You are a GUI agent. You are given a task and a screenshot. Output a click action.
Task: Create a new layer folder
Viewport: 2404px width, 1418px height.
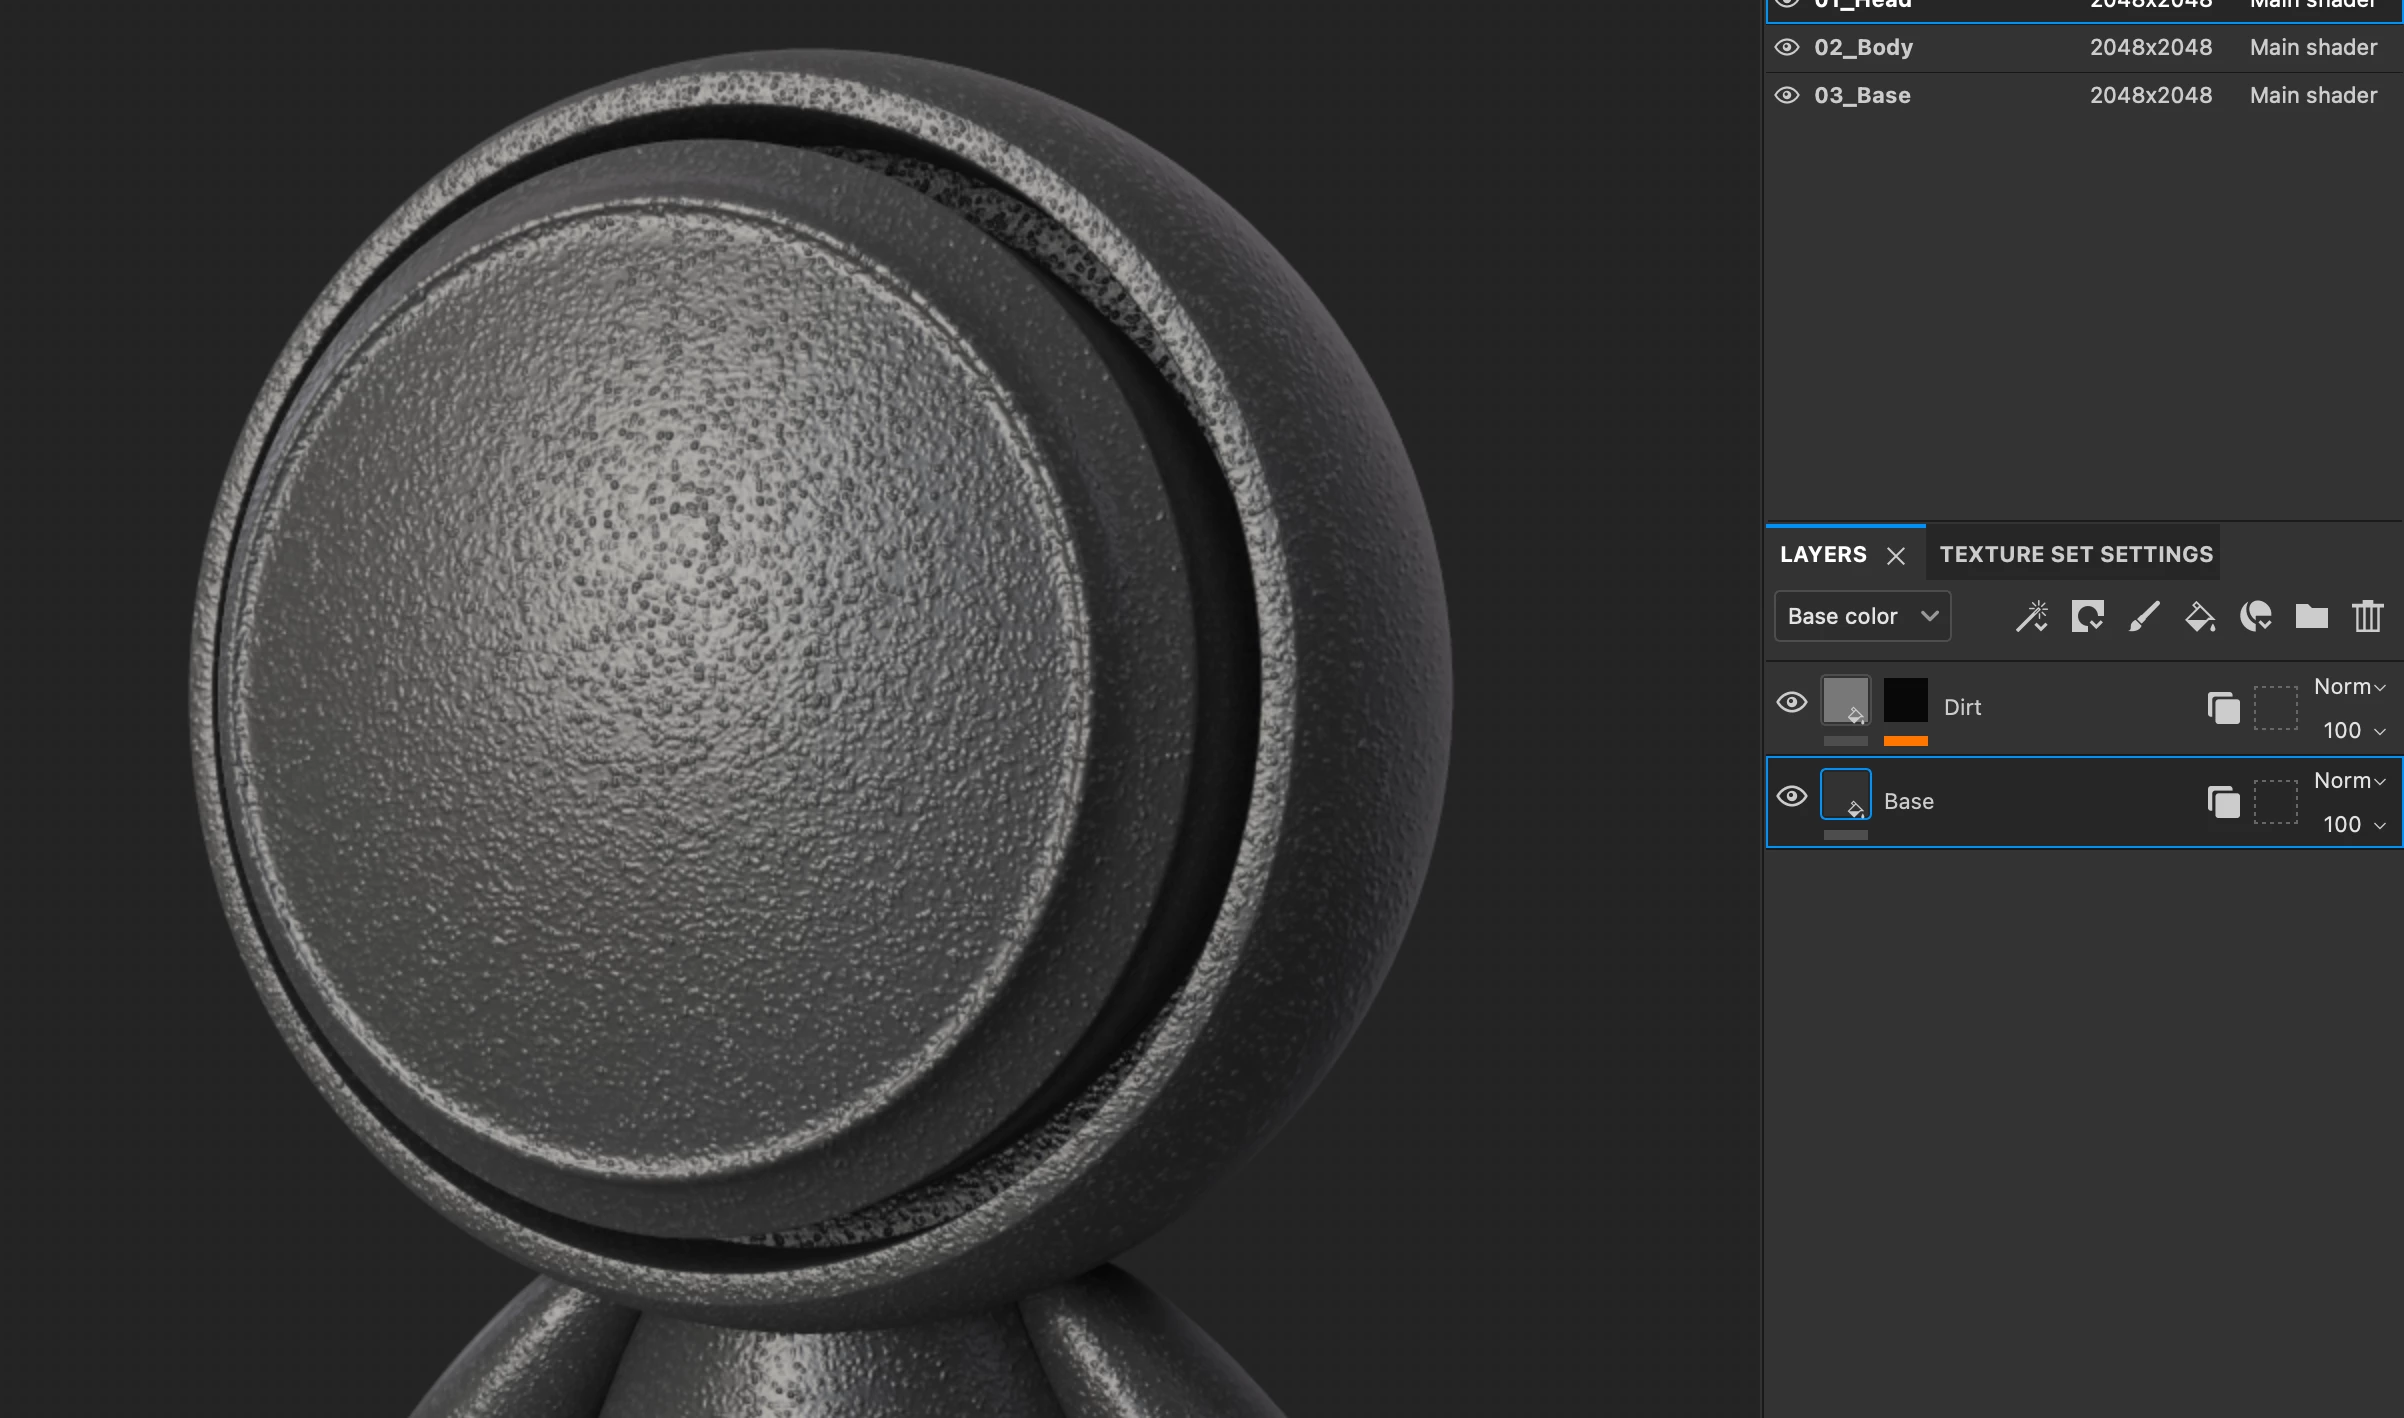[2312, 616]
